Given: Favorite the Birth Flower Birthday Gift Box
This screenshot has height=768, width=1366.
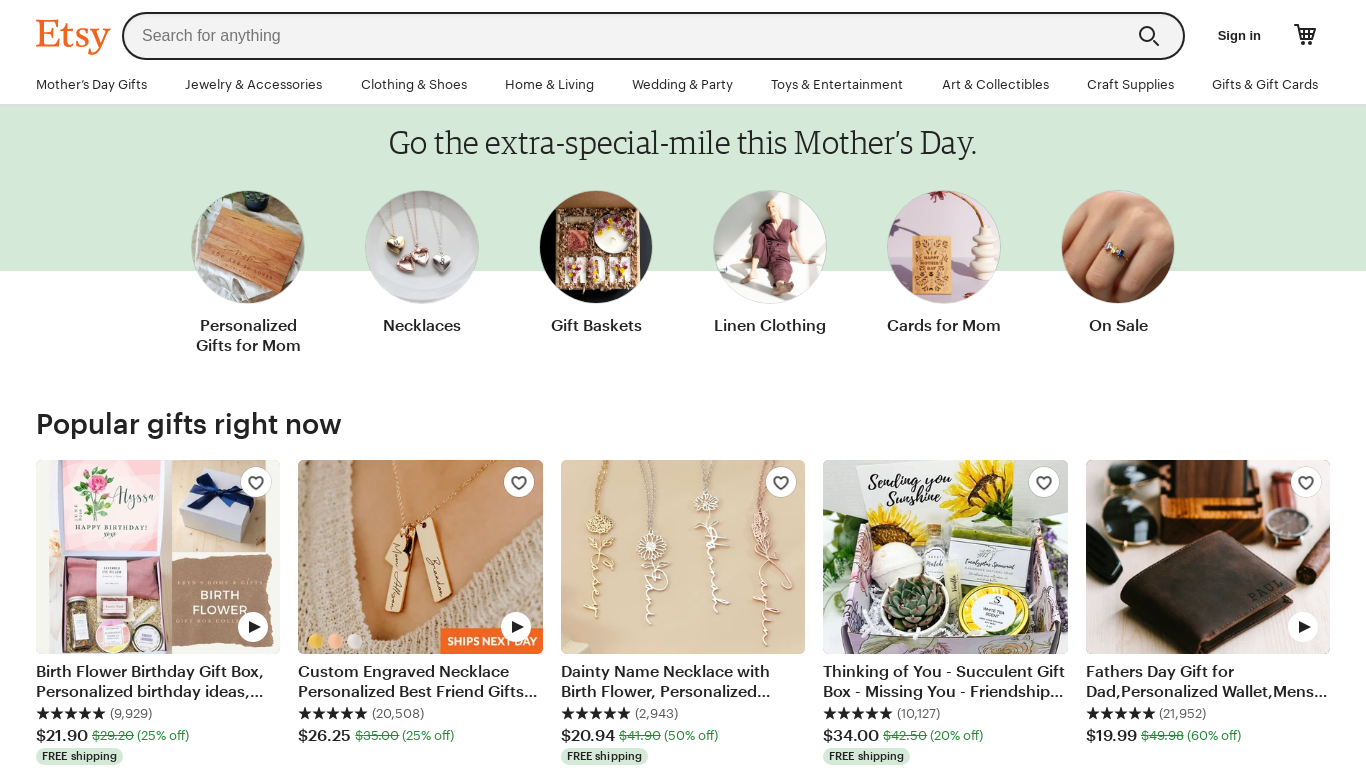Looking at the screenshot, I should pos(256,483).
